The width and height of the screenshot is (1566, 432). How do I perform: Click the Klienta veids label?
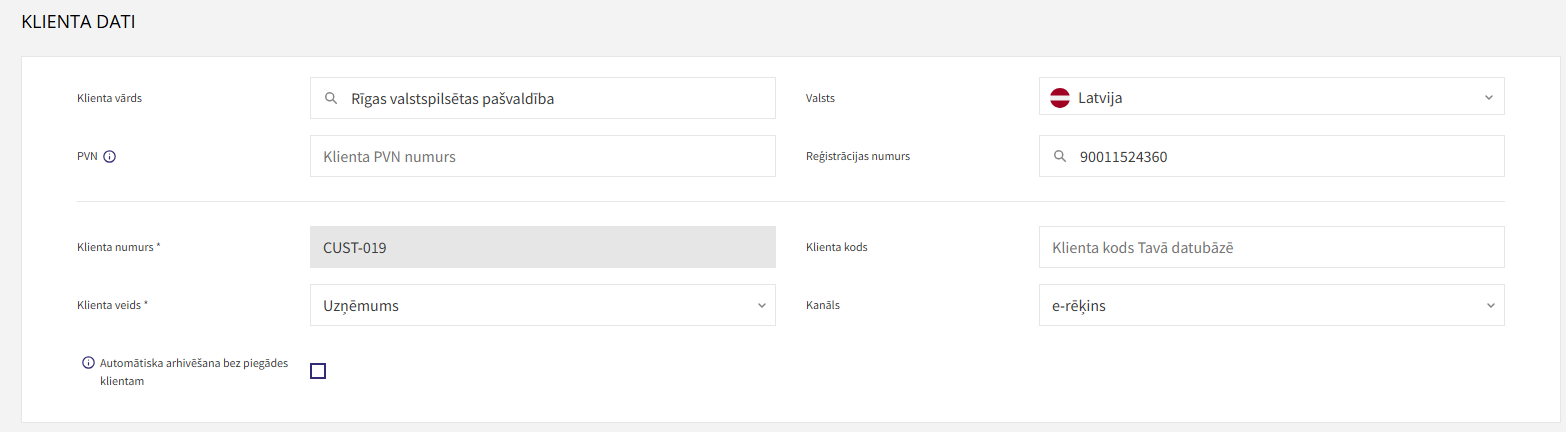coord(113,305)
